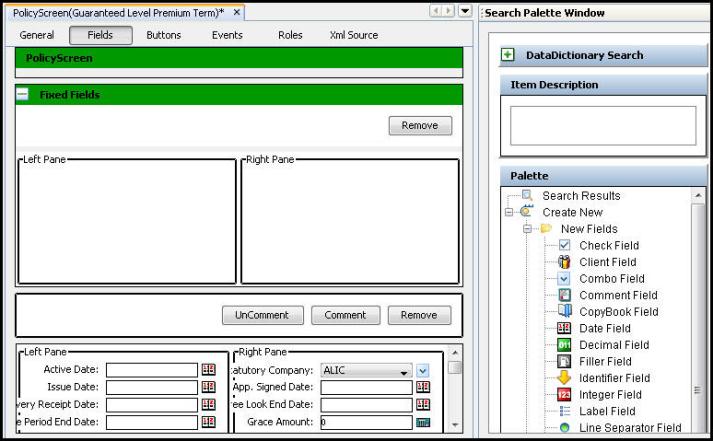Select Comment Field tree label
Screen dimensions: 713x441
tap(618, 295)
